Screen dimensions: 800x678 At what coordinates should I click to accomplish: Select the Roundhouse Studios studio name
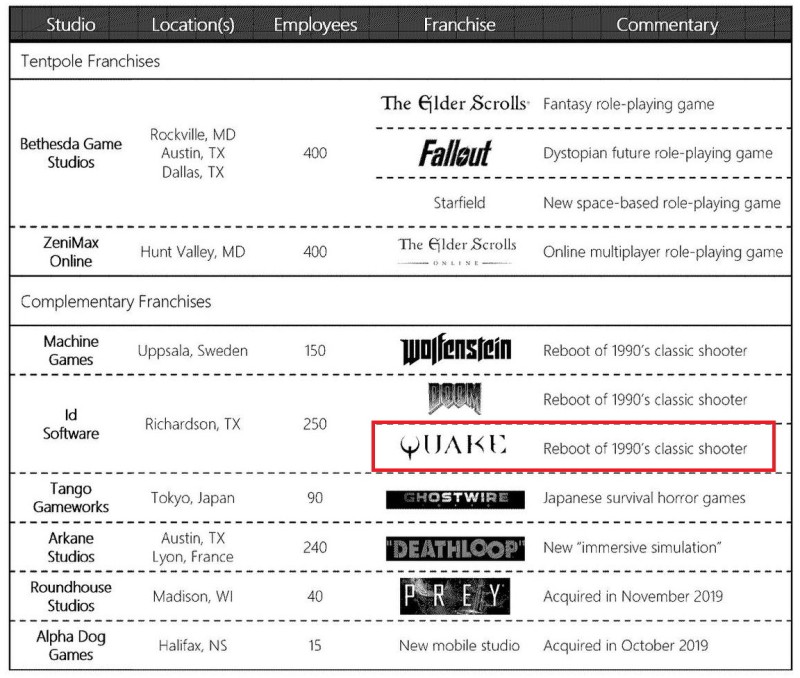pos(71,596)
